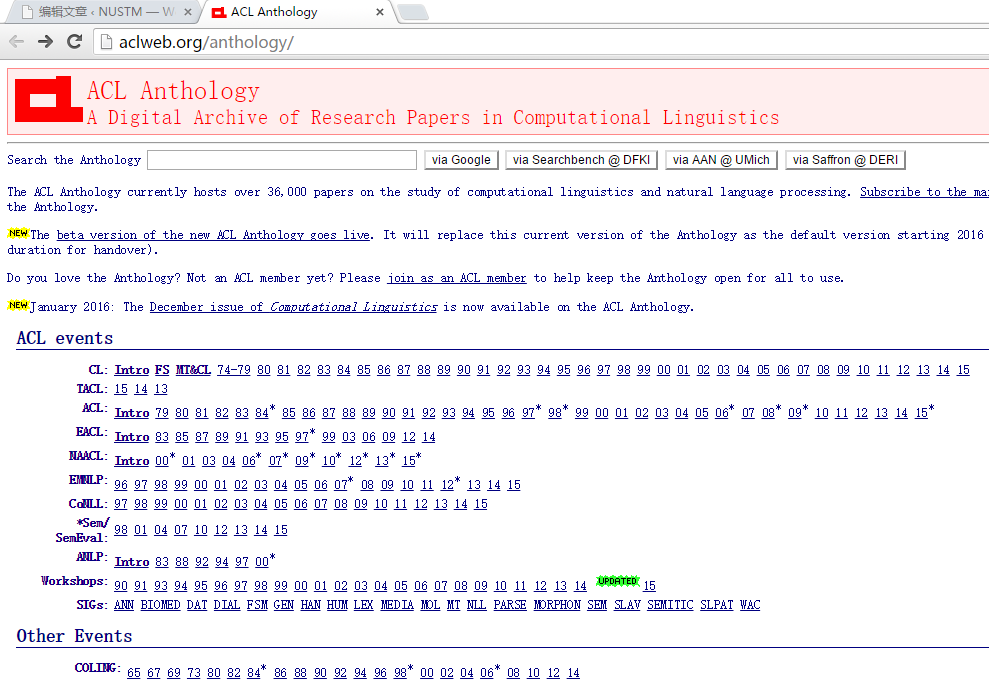This screenshot has width=989, height=685.
Task: Open ACL 06 proceedings
Action: 722,413
